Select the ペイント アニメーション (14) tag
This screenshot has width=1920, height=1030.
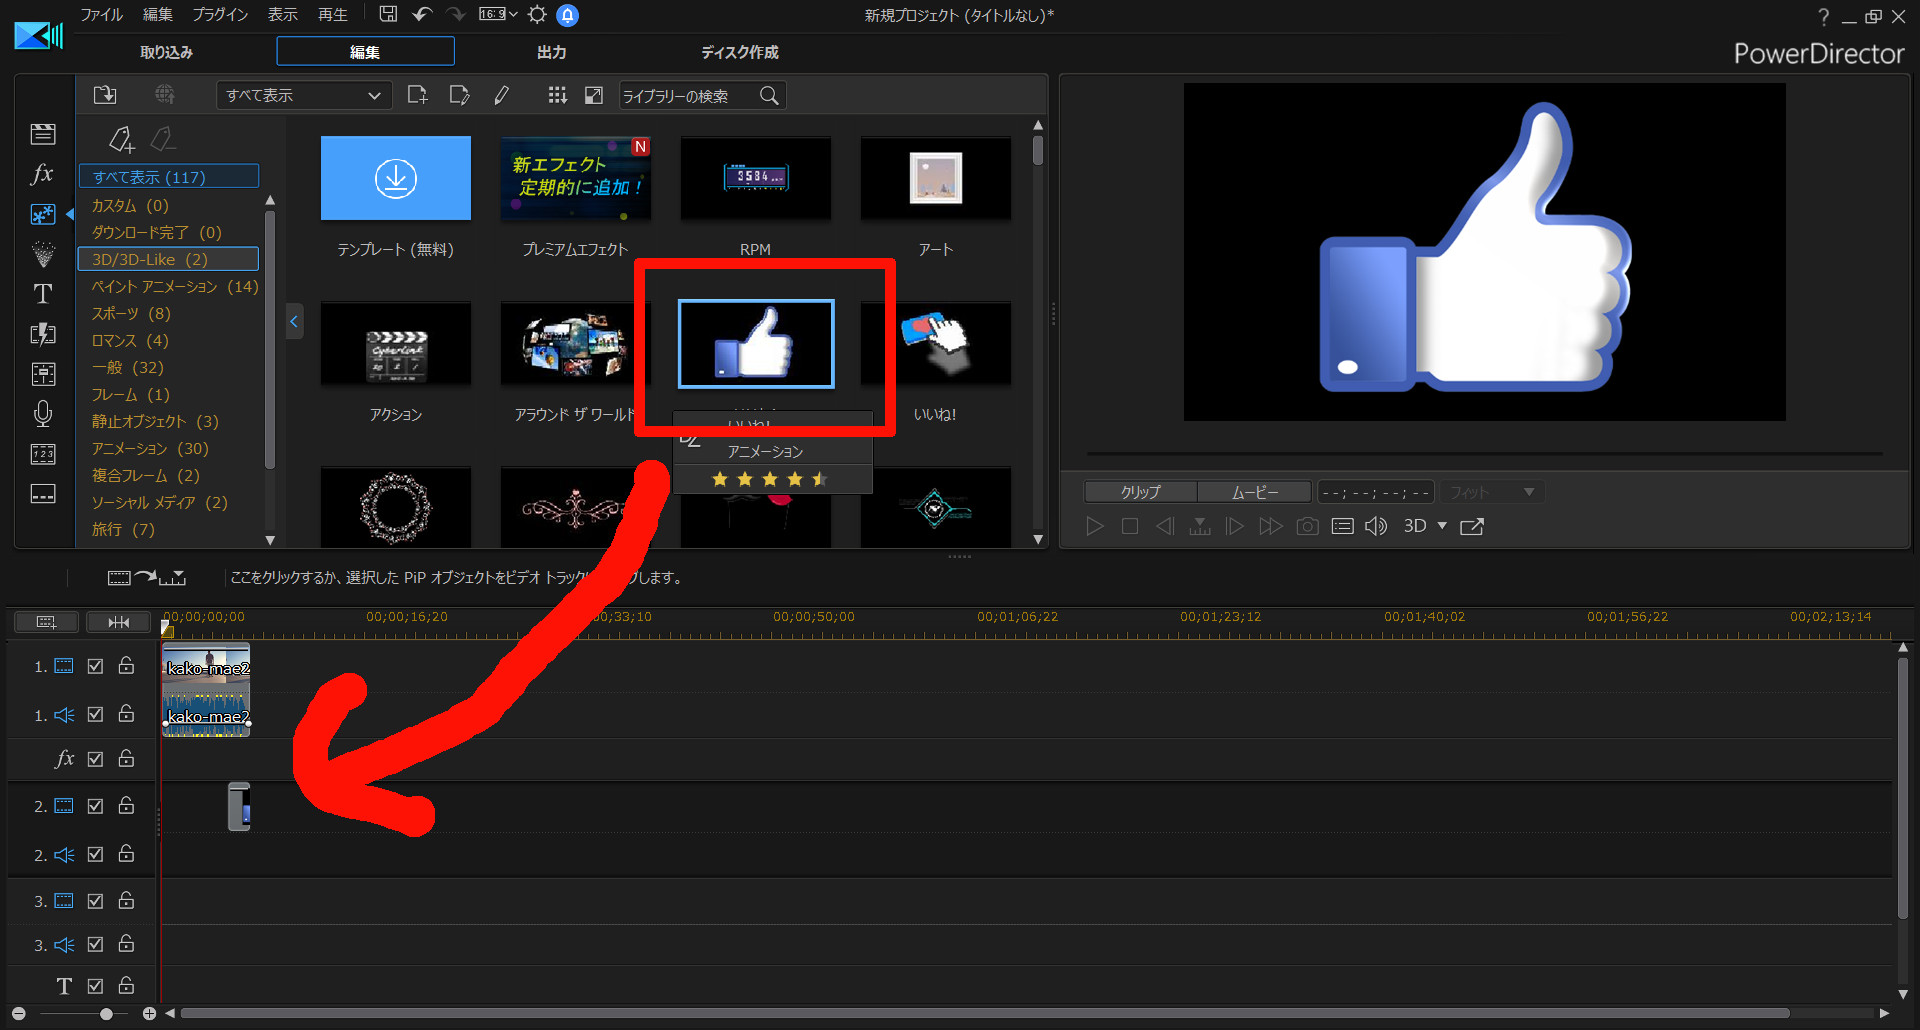[175, 286]
